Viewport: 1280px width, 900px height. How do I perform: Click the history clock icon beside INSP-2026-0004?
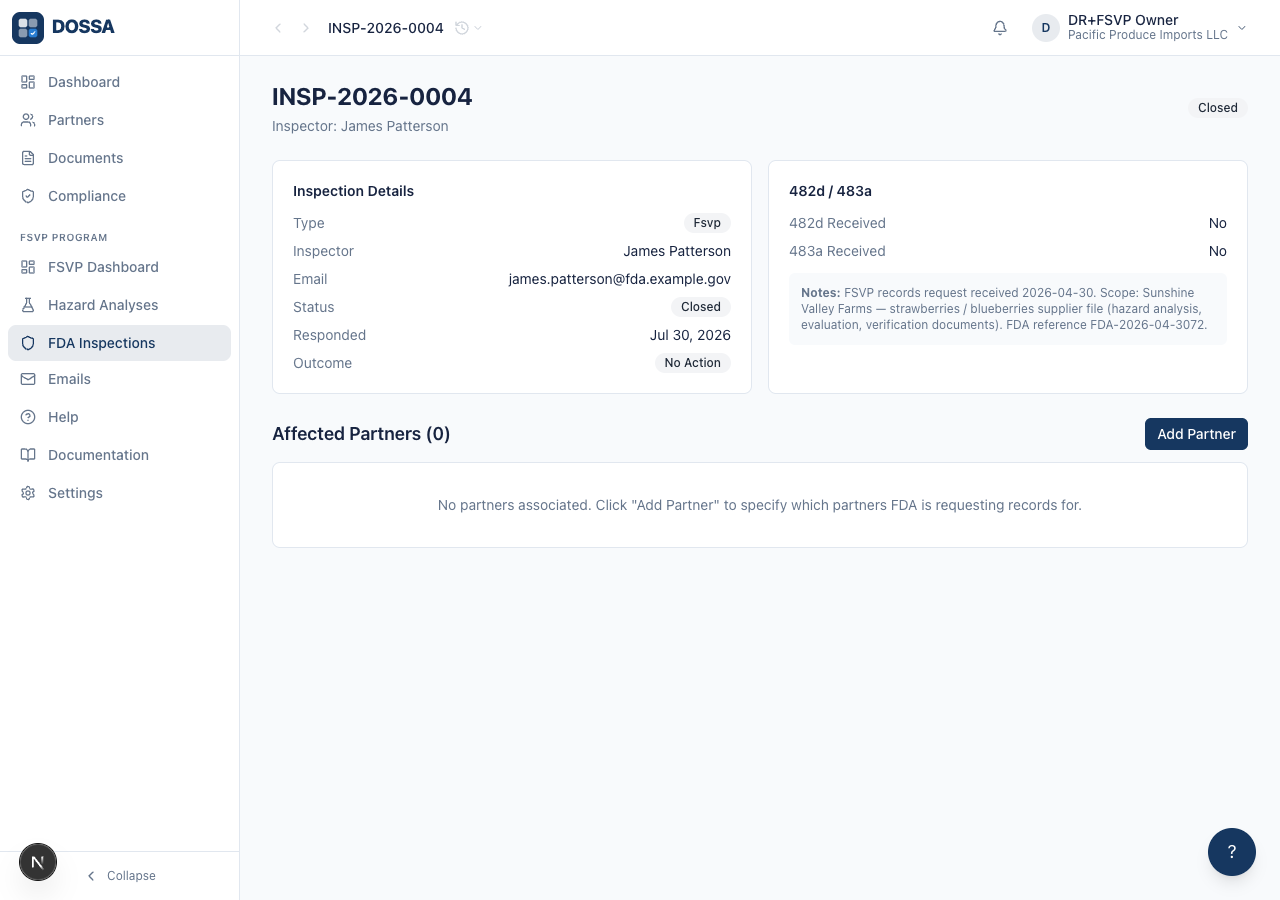click(x=462, y=28)
